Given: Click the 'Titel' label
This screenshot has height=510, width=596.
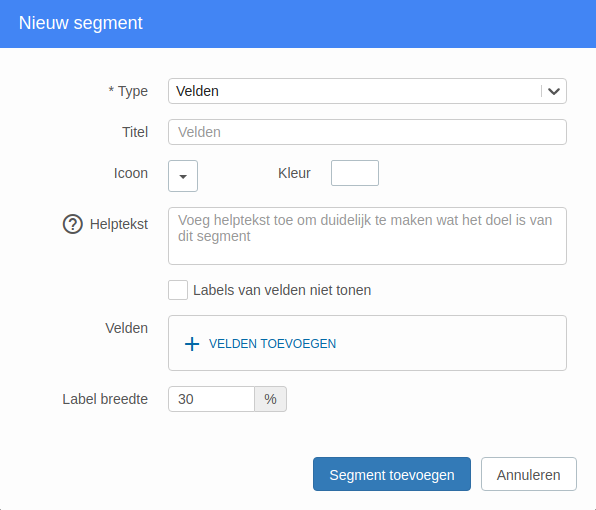Looking at the screenshot, I should tap(135, 132).
